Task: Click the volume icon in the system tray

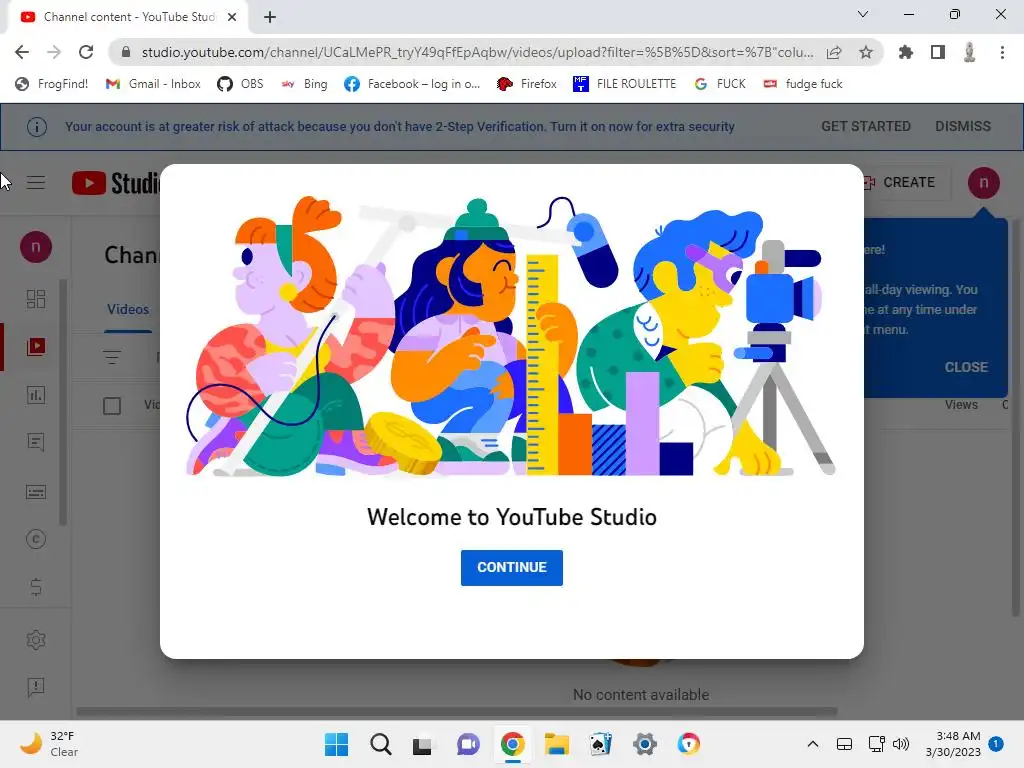Action: [901, 744]
